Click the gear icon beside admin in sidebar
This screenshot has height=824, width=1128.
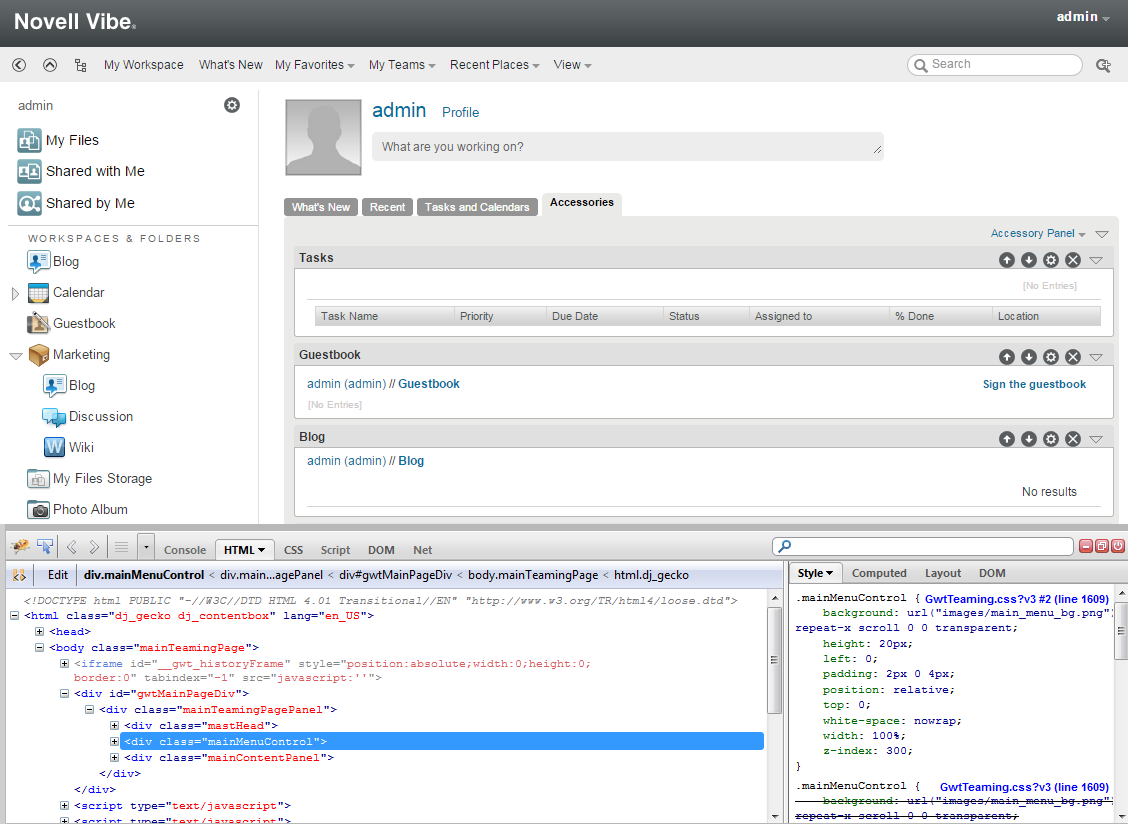click(x=232, y=105)
